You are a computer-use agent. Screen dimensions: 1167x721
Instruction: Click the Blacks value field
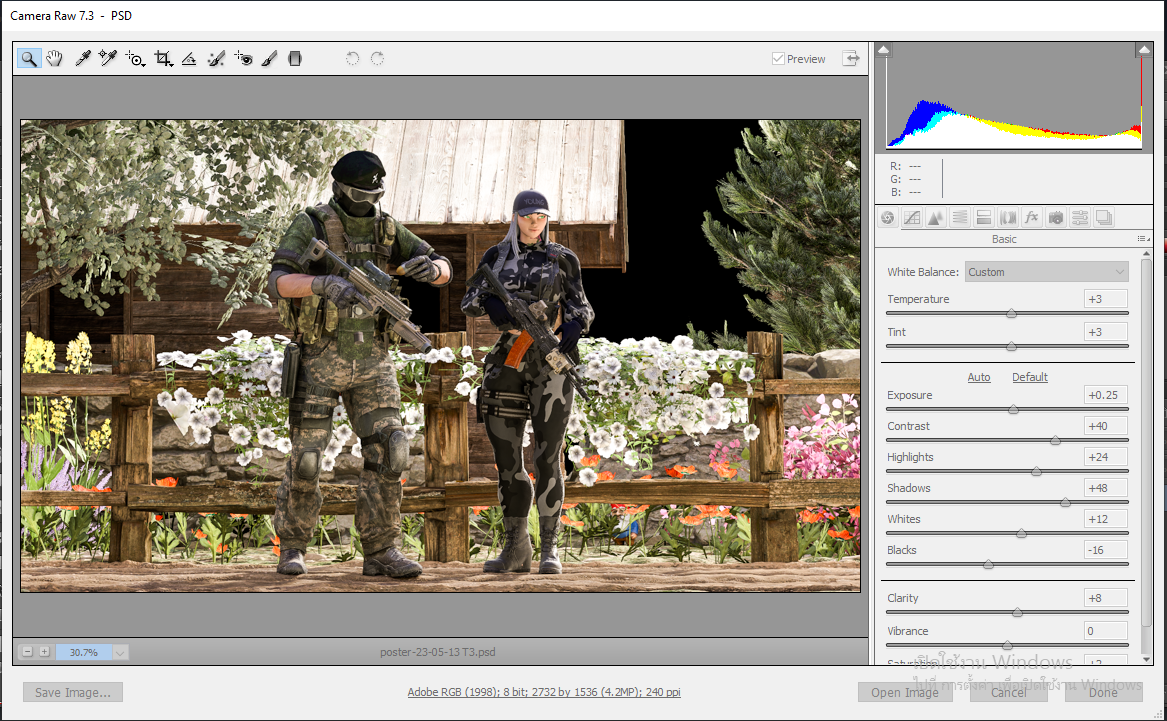pos(1105,550)
